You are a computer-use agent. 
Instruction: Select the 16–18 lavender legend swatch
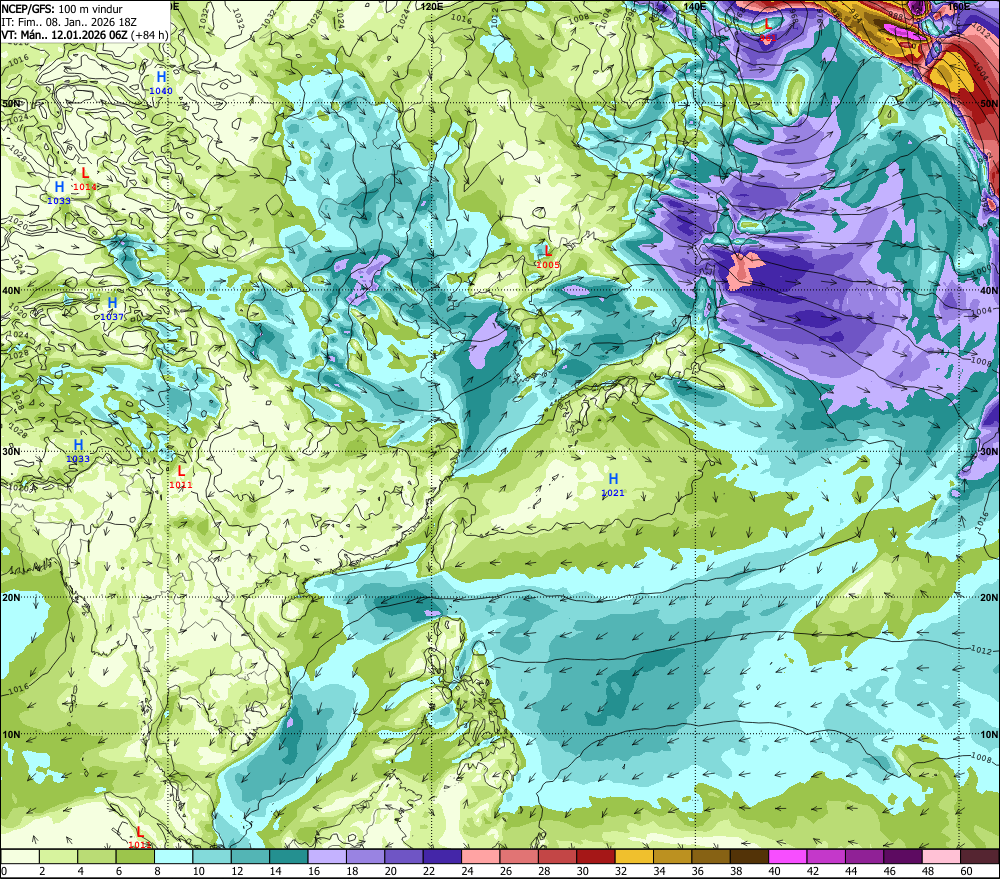click(327, 856)
